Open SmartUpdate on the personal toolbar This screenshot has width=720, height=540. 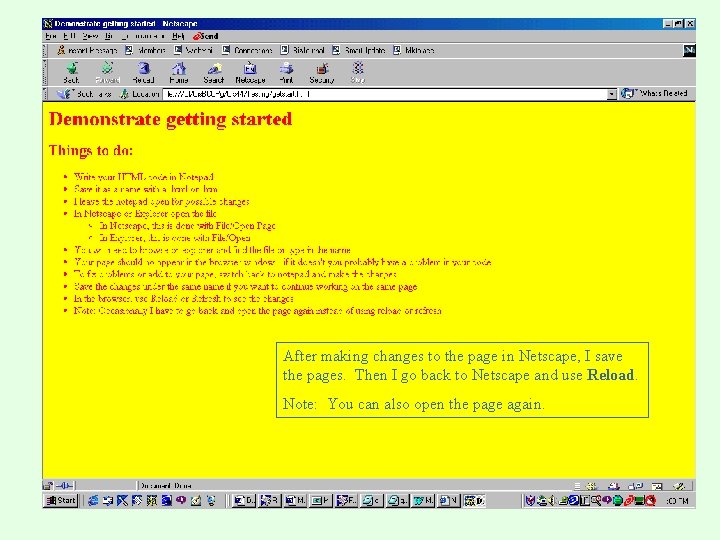click(359, 51)
